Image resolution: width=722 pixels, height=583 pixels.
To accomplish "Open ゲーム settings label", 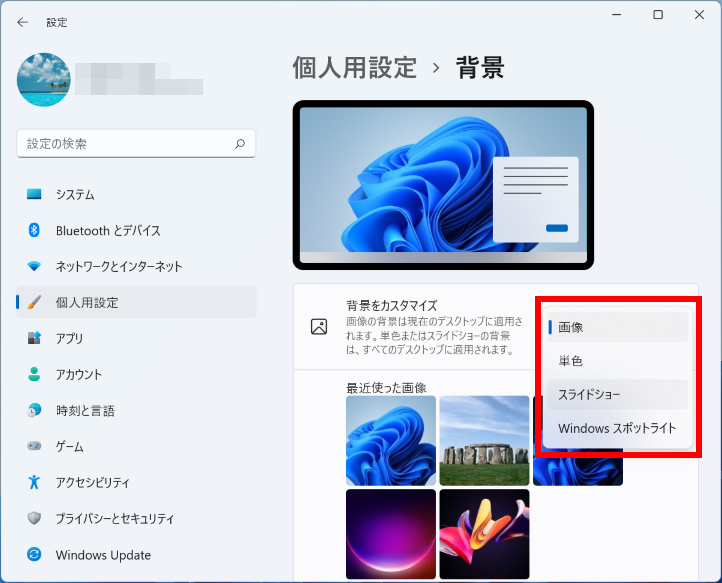I will pyautogui.click(x=70, y=446).
